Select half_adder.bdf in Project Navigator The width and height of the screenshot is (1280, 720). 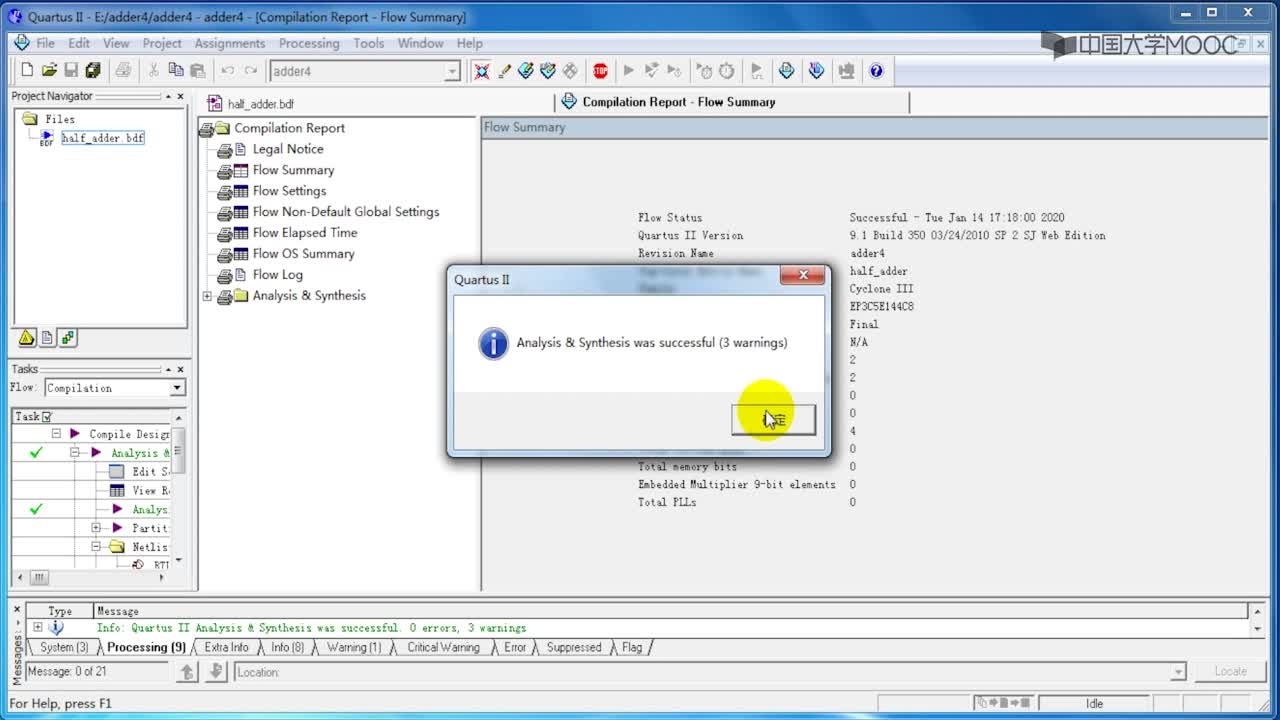(102, 138)
